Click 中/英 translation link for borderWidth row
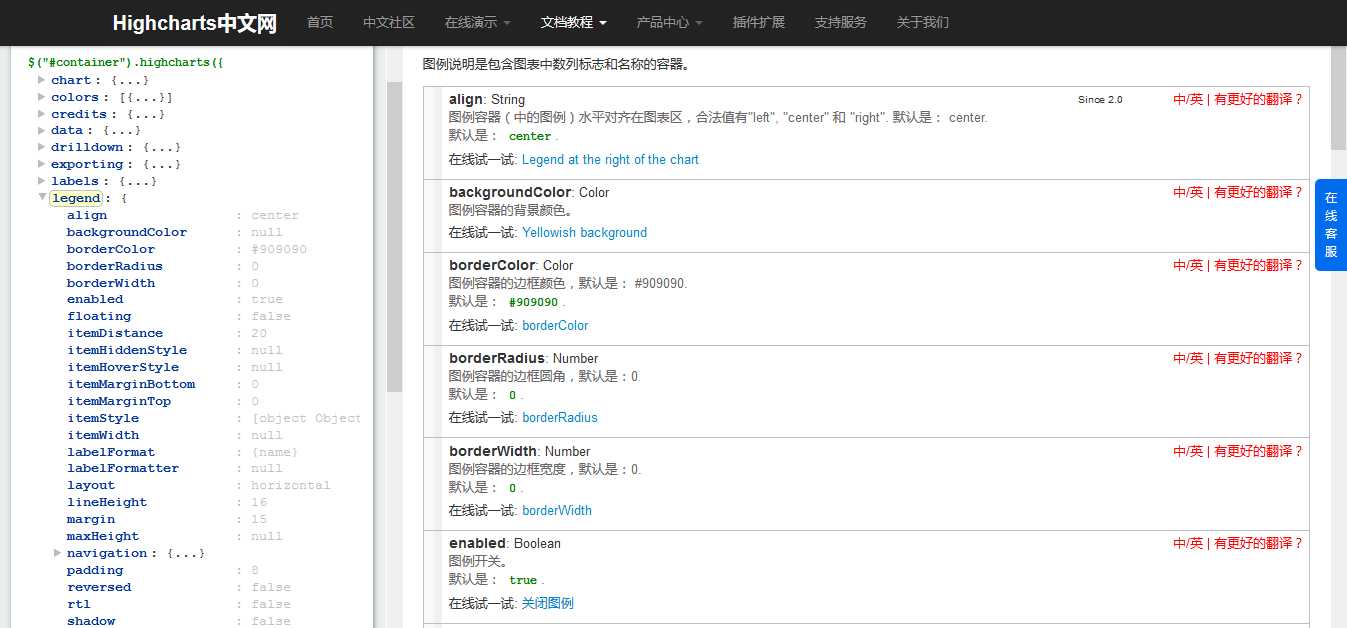Image resolution: width=1347 pixels, height=628 pixels. coord(1188,451)
